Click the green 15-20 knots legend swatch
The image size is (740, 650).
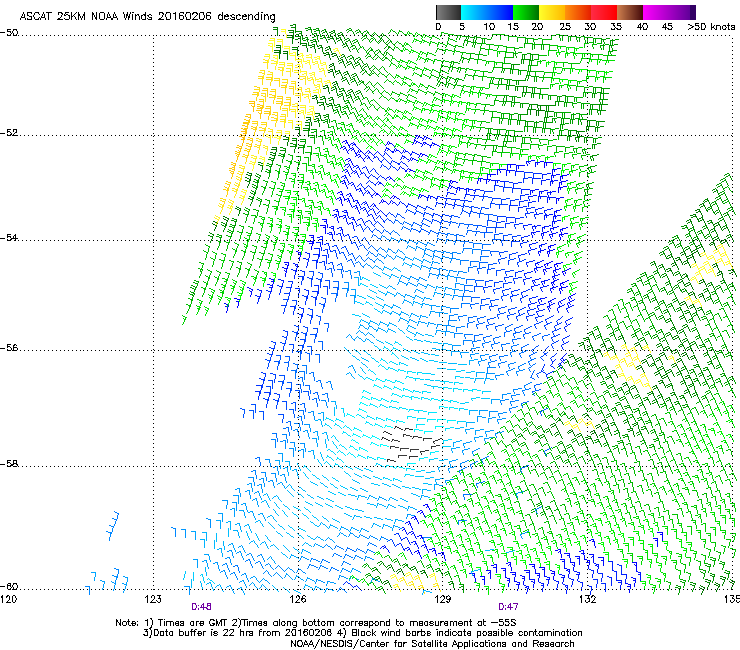pos(526,12)
